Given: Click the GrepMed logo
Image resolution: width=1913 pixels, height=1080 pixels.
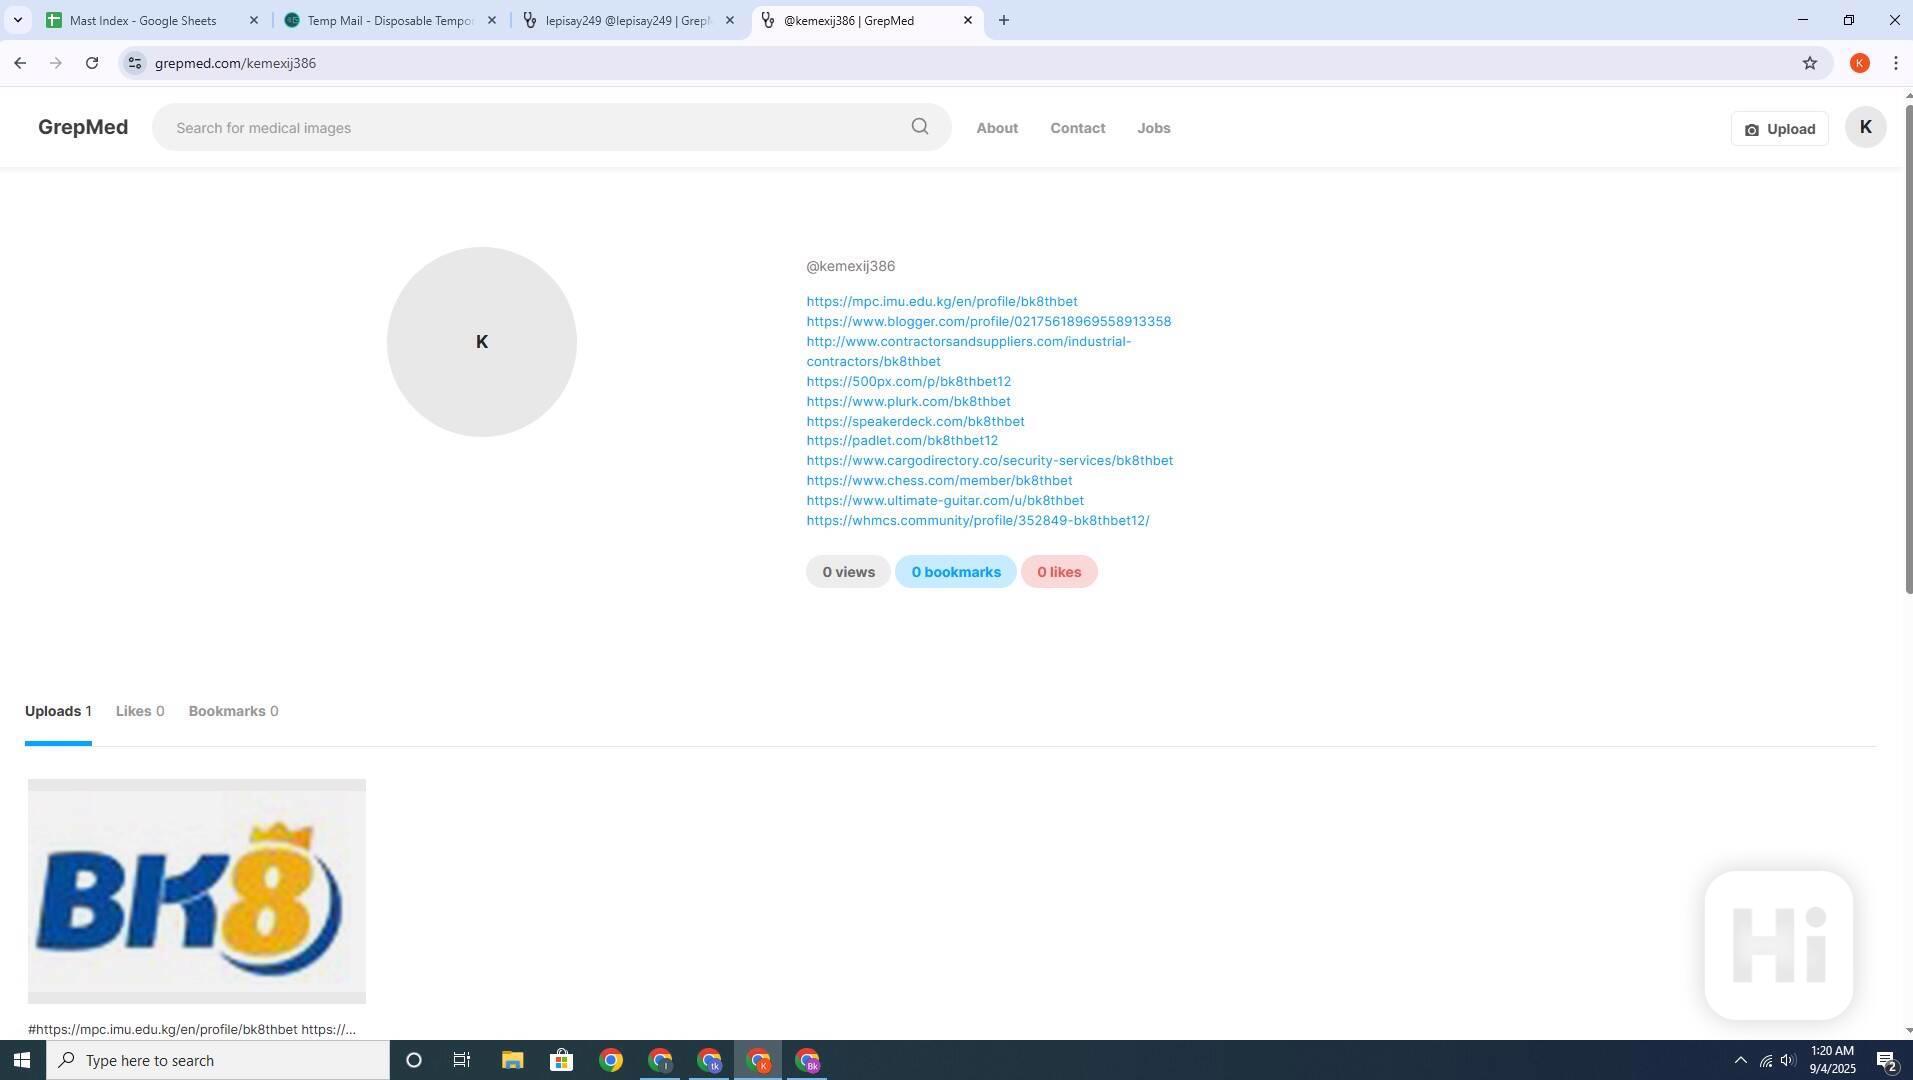Looking at the screenshot, I should point(83,127).
